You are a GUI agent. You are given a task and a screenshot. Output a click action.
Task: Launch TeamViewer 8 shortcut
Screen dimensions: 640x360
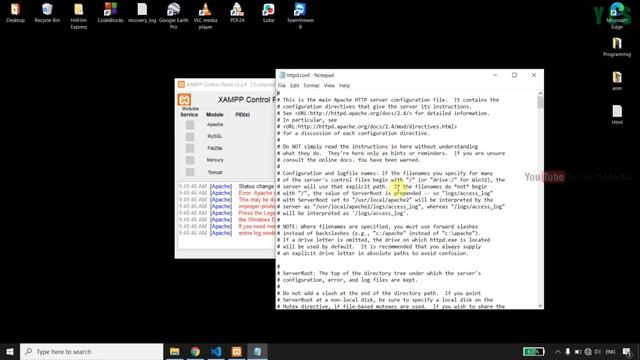click(300, 16)
